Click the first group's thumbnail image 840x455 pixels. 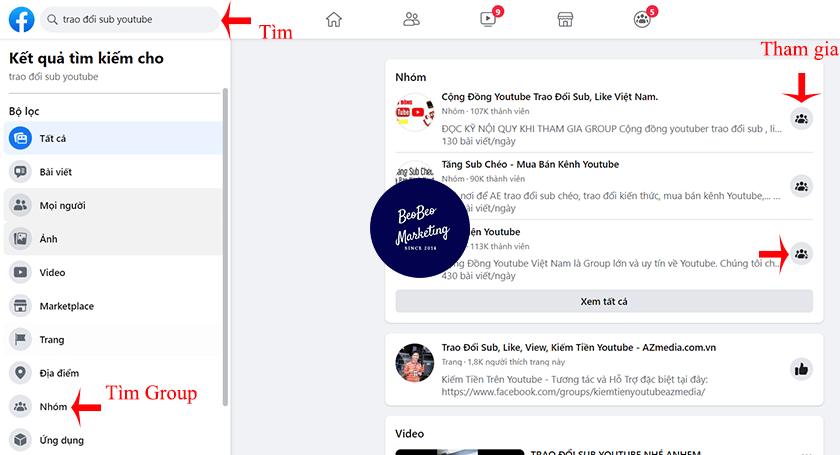(x=415, y=113)
